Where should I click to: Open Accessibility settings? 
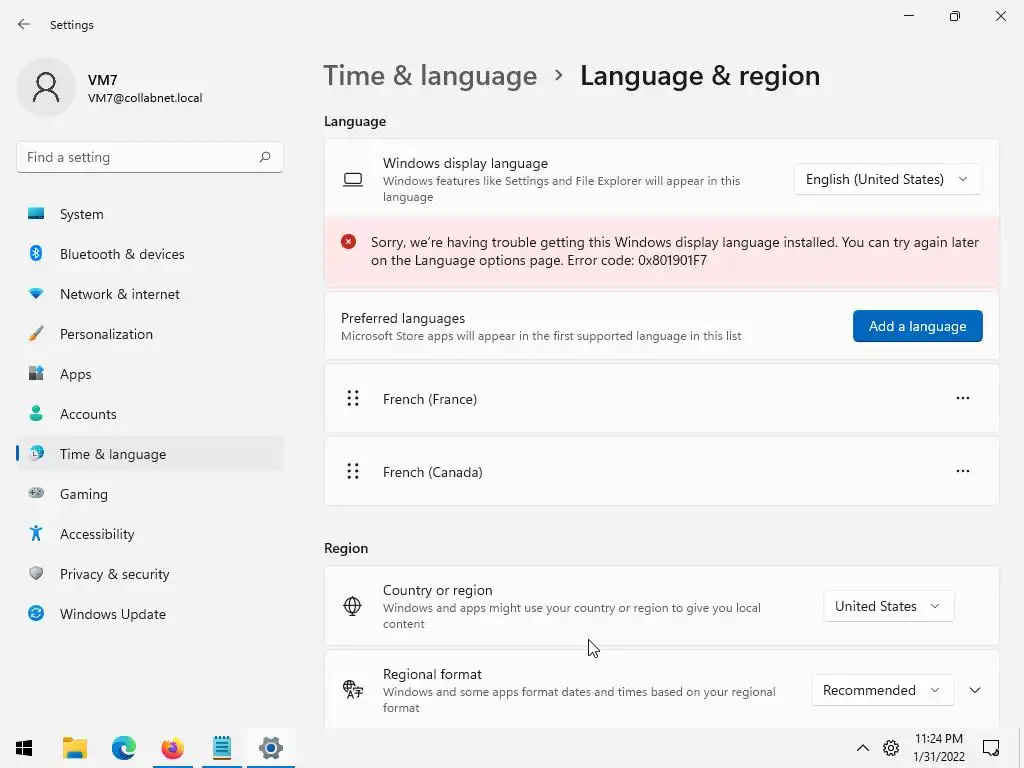150,534
